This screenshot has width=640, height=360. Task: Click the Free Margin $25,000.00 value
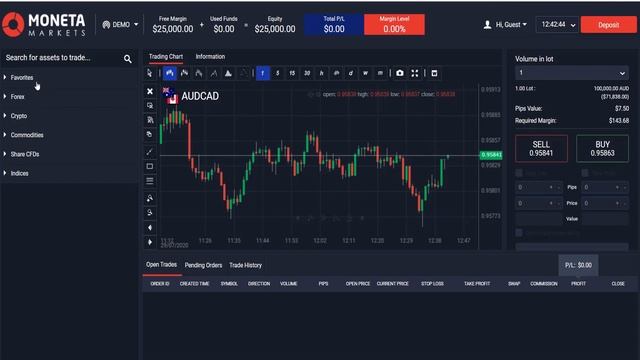click(173, 29)
